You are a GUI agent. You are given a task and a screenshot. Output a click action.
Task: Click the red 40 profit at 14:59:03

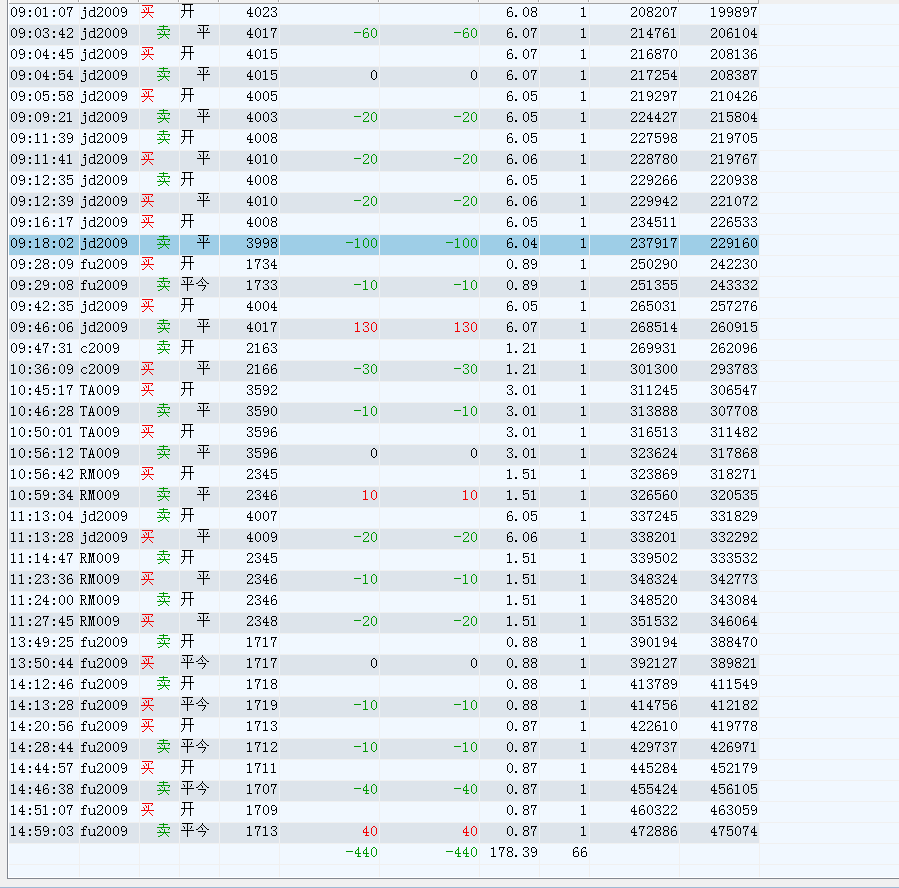click(x=369, y=832)
